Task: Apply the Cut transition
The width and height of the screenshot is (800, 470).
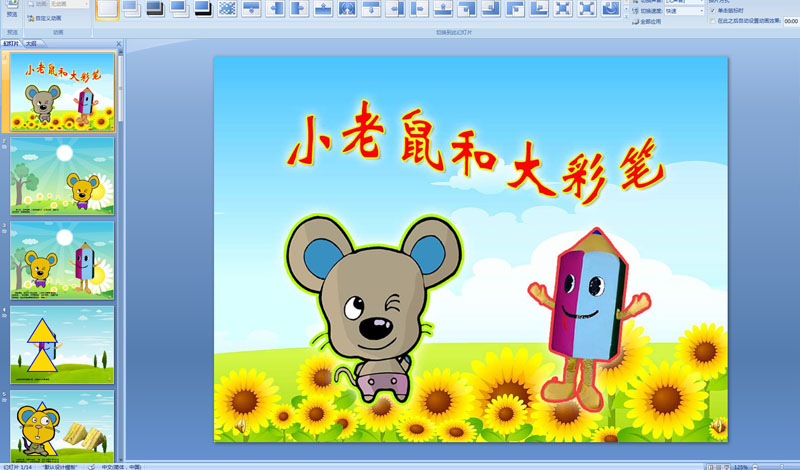Action: pyautogui.click(x=180, y=8)
